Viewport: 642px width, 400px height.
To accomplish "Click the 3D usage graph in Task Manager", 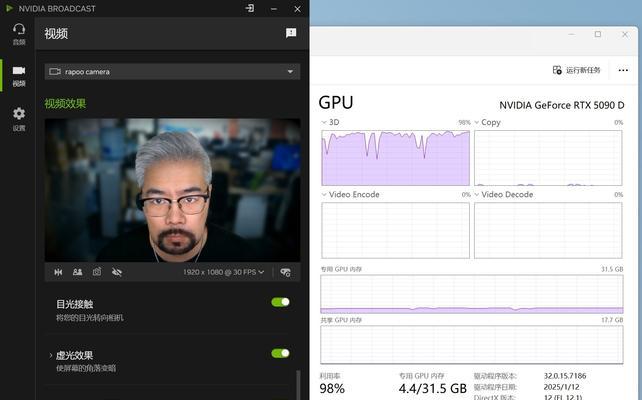I will 396,158.
